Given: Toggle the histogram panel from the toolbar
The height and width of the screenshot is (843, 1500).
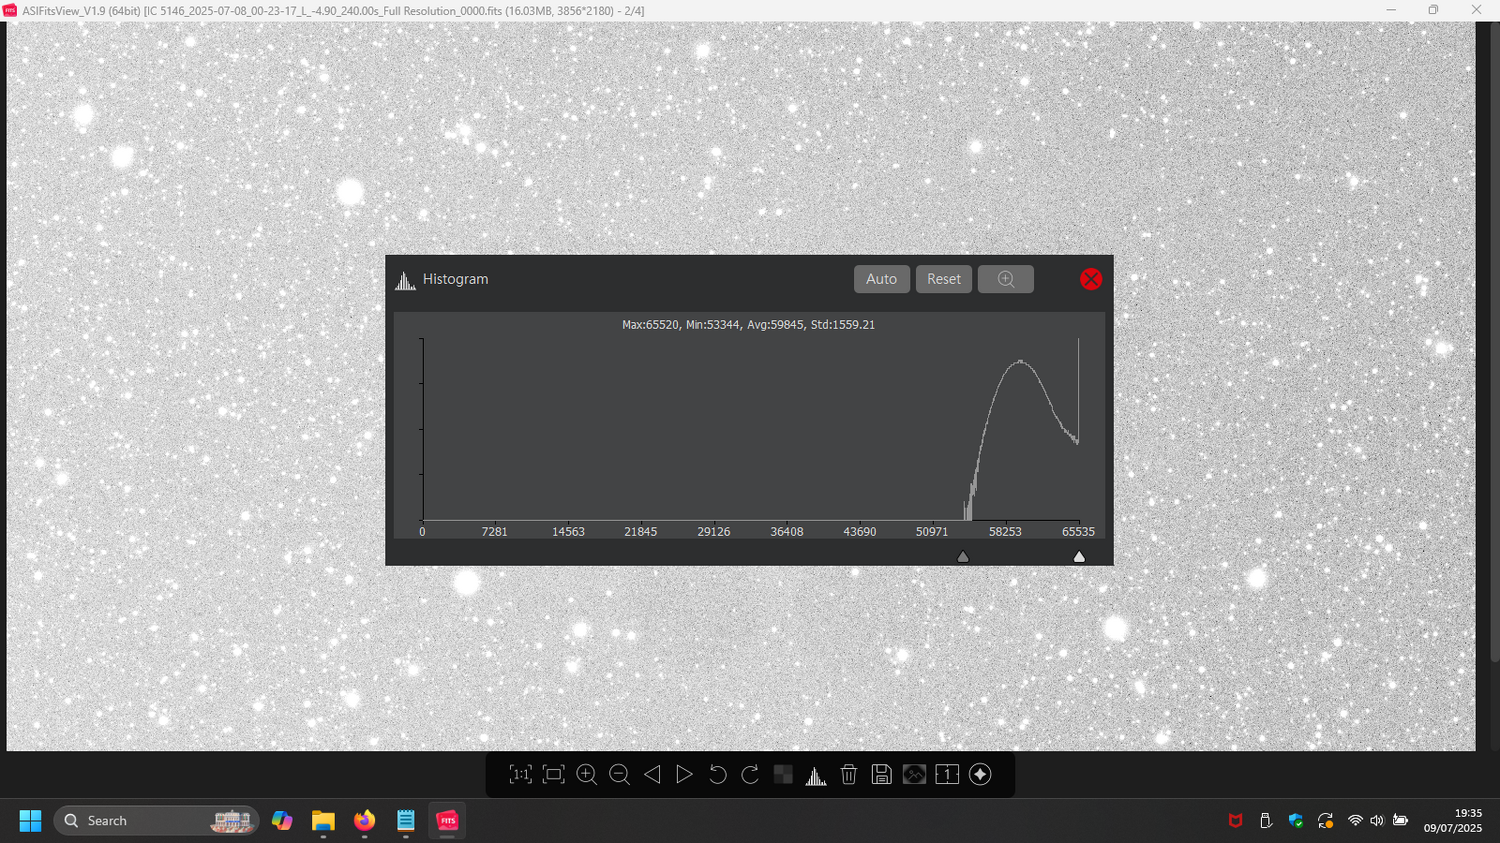Looking at the screenshot, I should (816, 775).
